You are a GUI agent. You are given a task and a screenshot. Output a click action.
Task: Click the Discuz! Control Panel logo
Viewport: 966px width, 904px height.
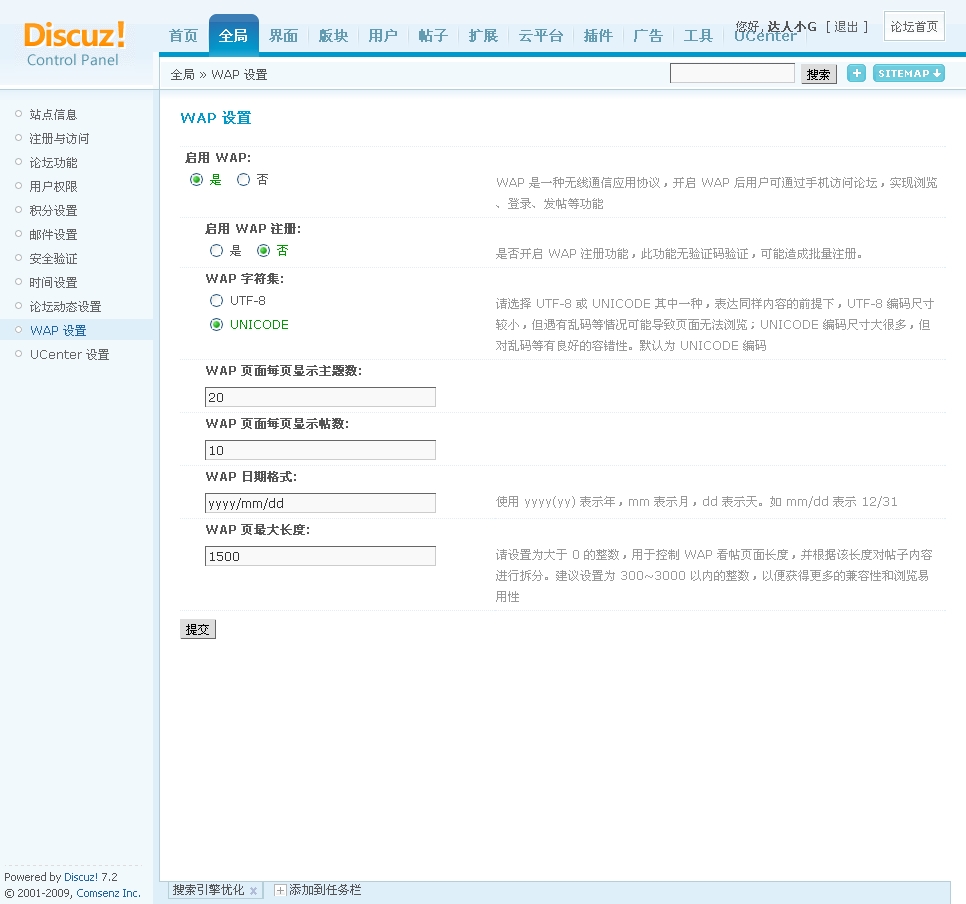click(x=75, y=45)
